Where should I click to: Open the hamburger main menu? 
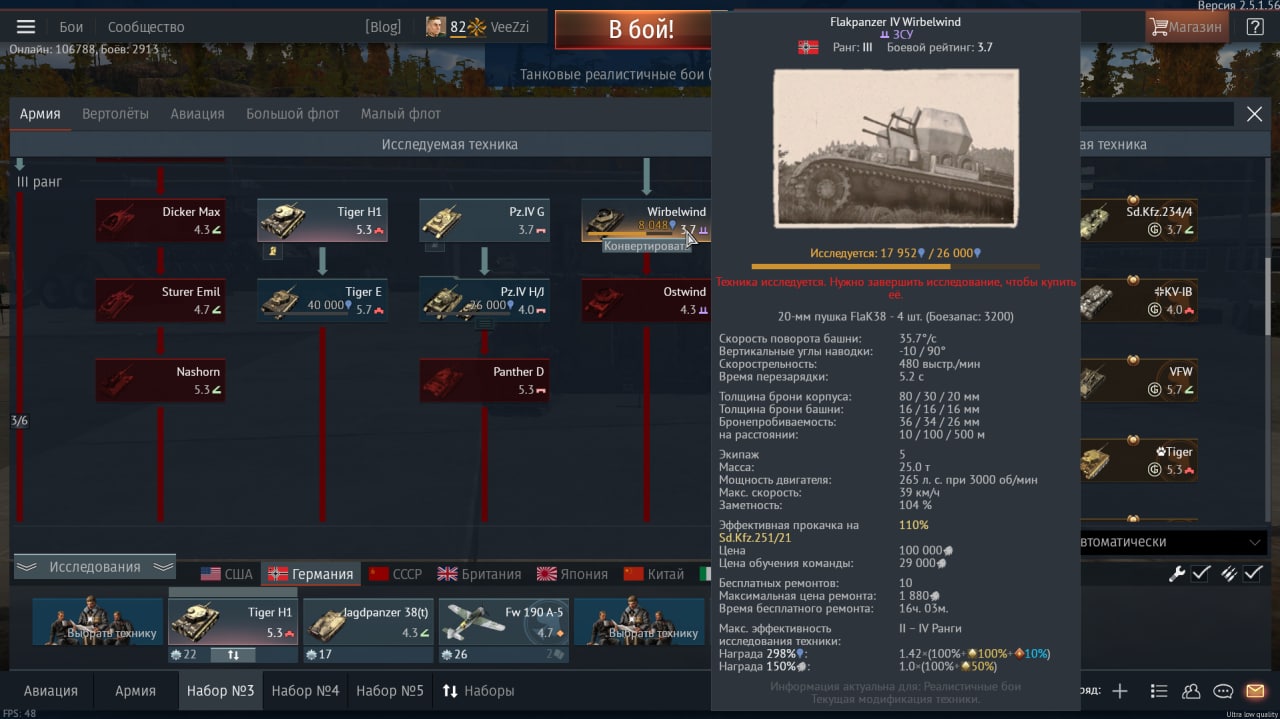(x=26, y=27)
